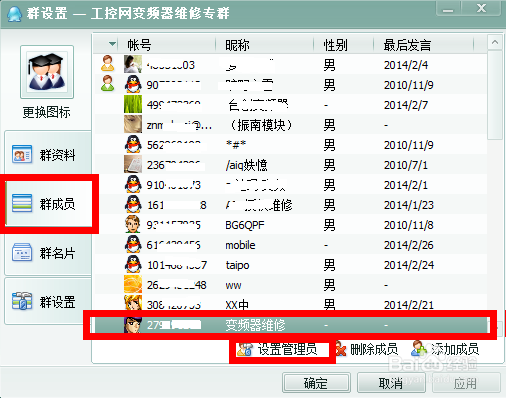The width and height of the screenshot is (506, 398).
Task: Click the group avatar graduates icon
Action: pos(47,72)
